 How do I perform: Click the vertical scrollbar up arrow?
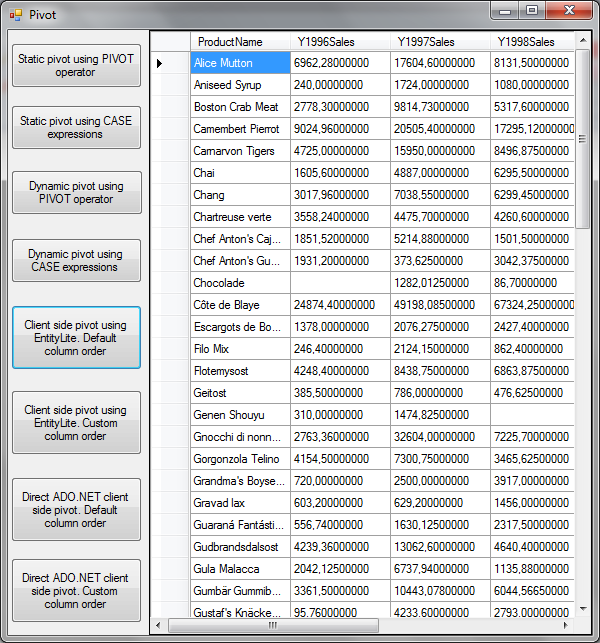[583, 40]
